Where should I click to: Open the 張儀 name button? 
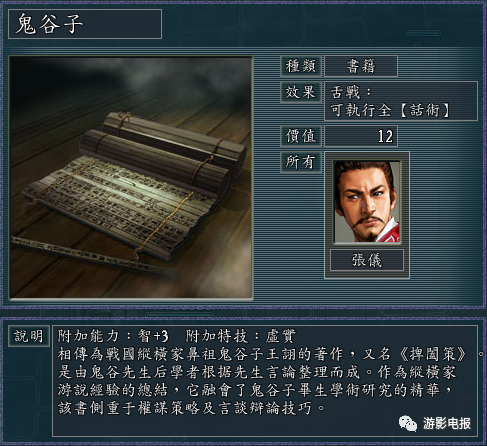click(x=367, y=260)
